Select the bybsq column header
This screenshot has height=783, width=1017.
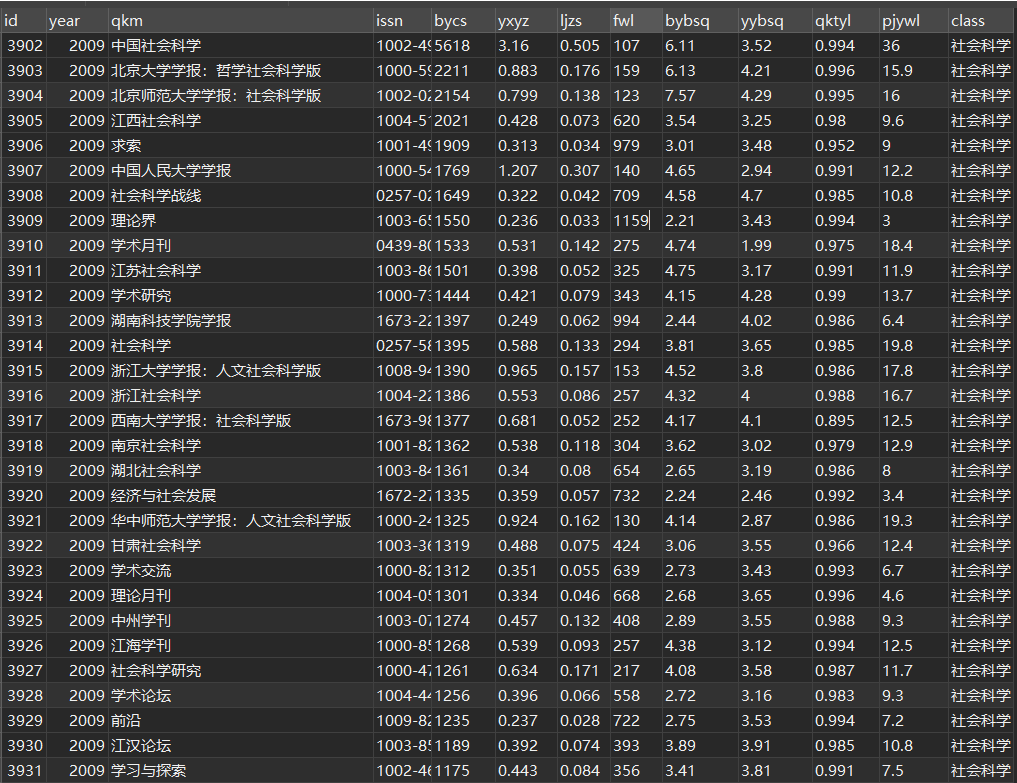(700, 21)
